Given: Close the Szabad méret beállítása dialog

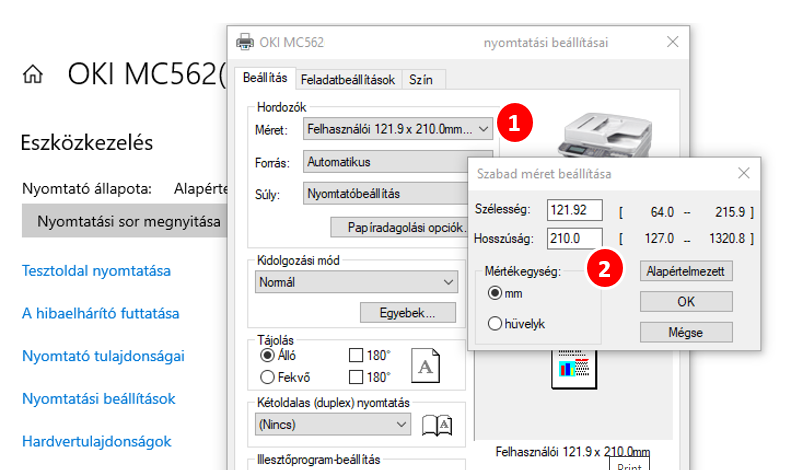Looking at the screenshot, I should click(x=743, y=173).
